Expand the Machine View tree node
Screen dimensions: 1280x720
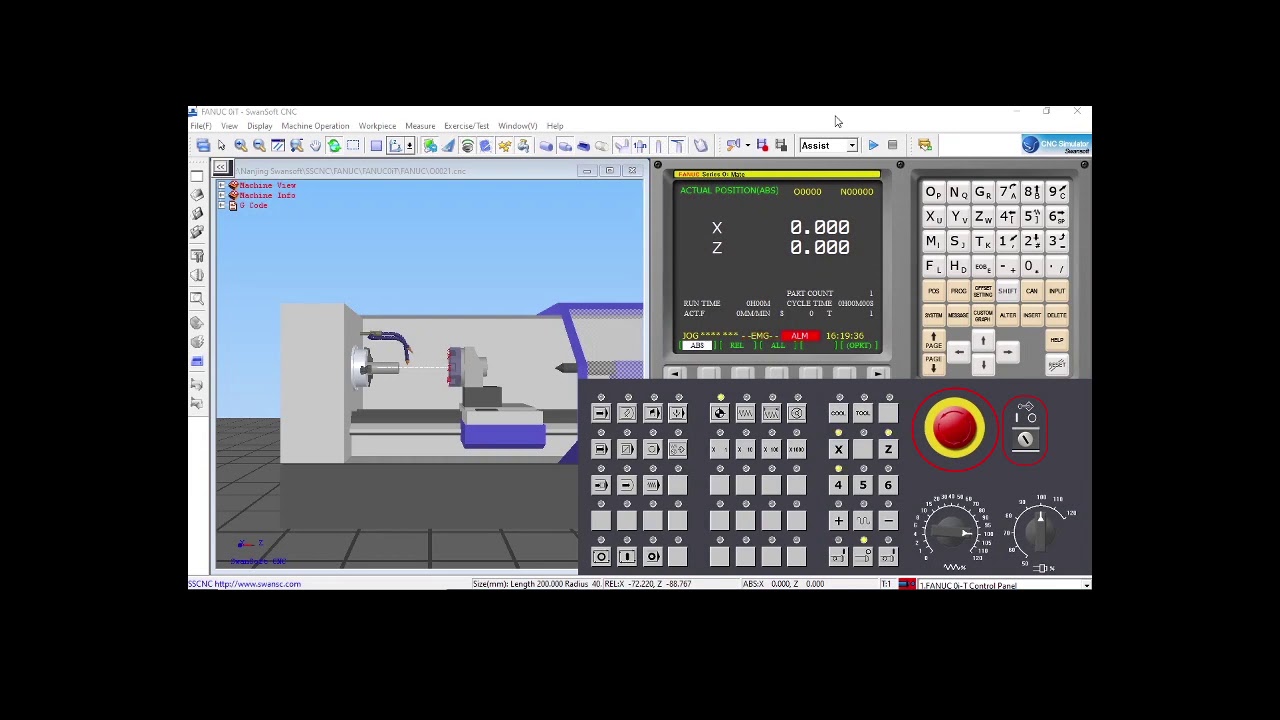click(222, 185)
